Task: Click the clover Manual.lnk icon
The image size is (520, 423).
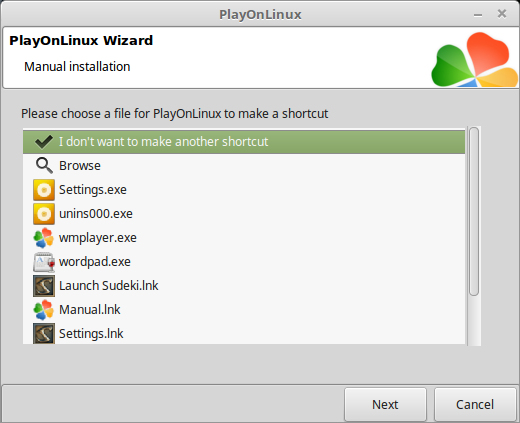Action: (x=44, y=310)
